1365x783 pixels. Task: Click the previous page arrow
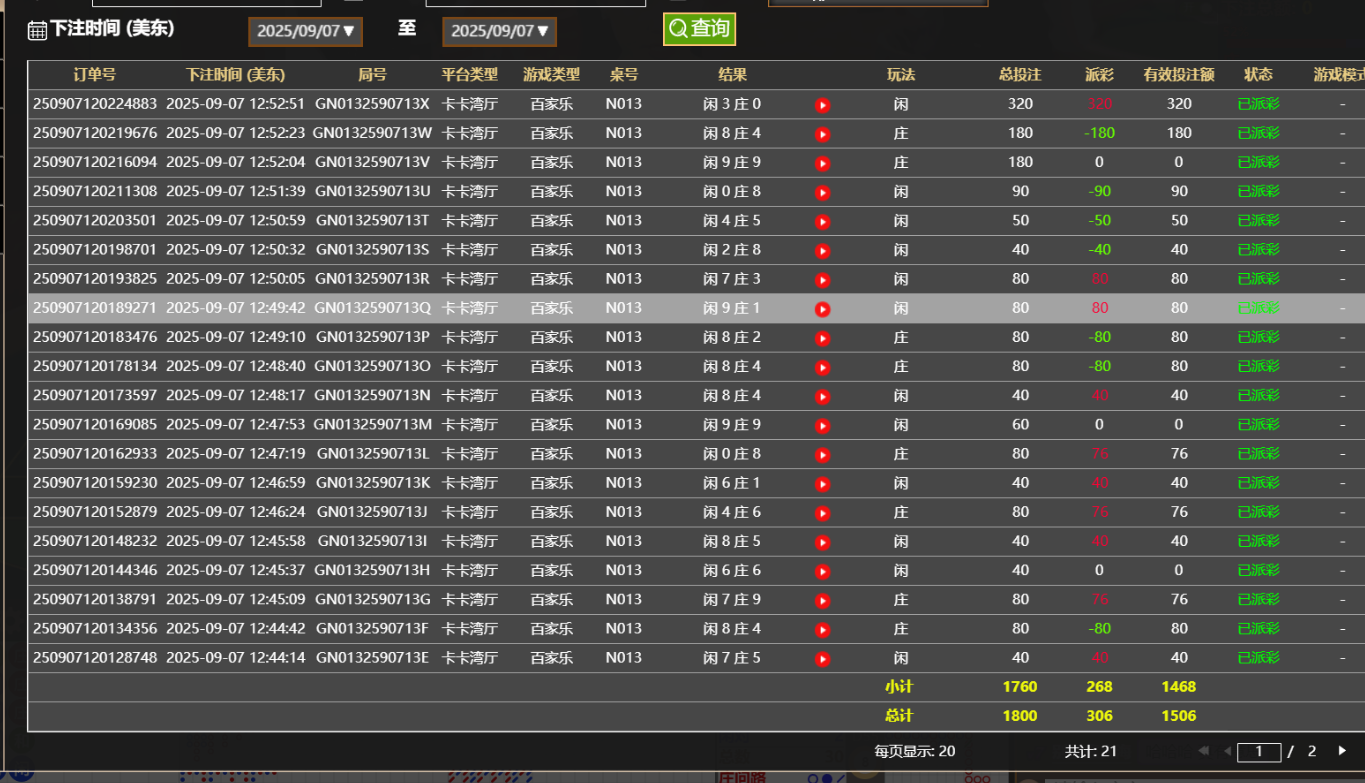click(x=1226, y=751)
